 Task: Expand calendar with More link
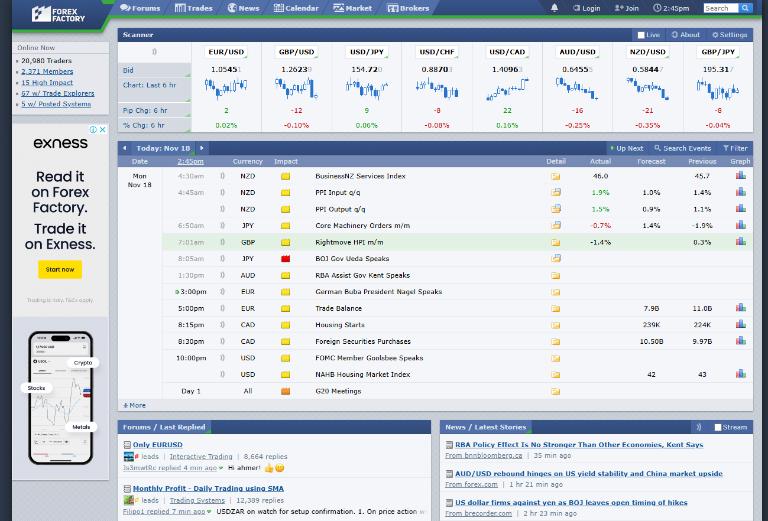134,405
